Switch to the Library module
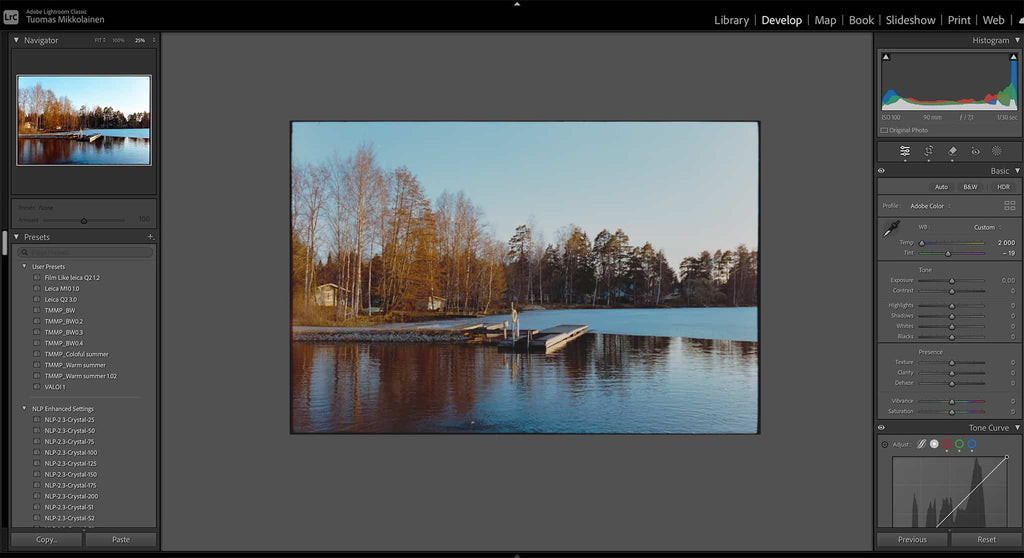This screenshot has width=1024, height=558. [x=731, y=20]
